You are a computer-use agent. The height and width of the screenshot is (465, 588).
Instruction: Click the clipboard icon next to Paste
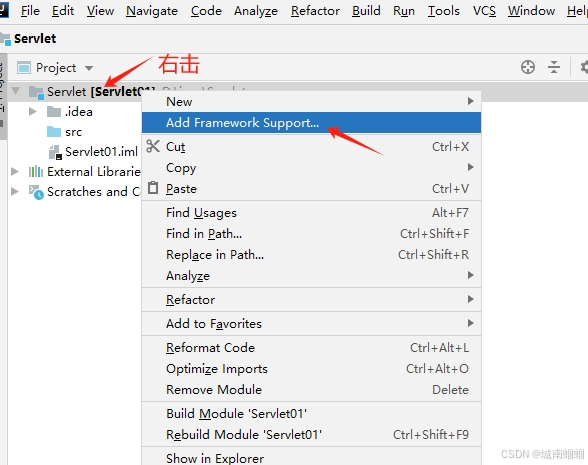tap(153, 188)
